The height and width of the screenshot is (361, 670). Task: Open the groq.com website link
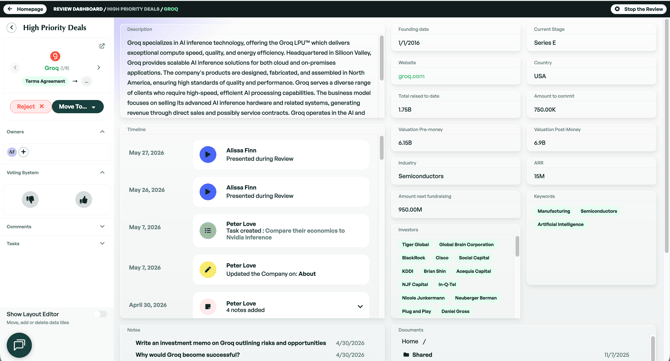[x=411, y=76]
